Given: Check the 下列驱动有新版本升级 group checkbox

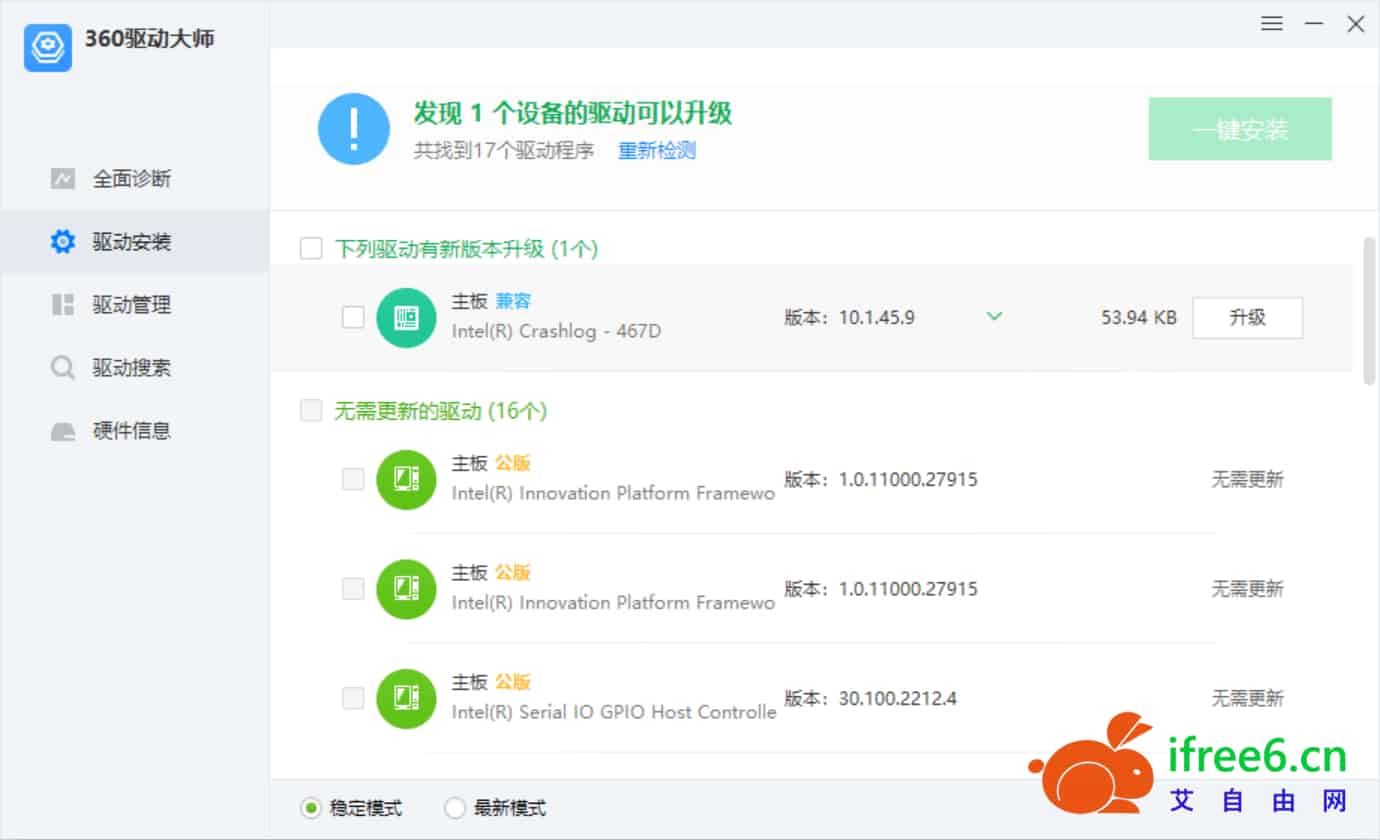Looking at the screenshot, I should [311, 248].
